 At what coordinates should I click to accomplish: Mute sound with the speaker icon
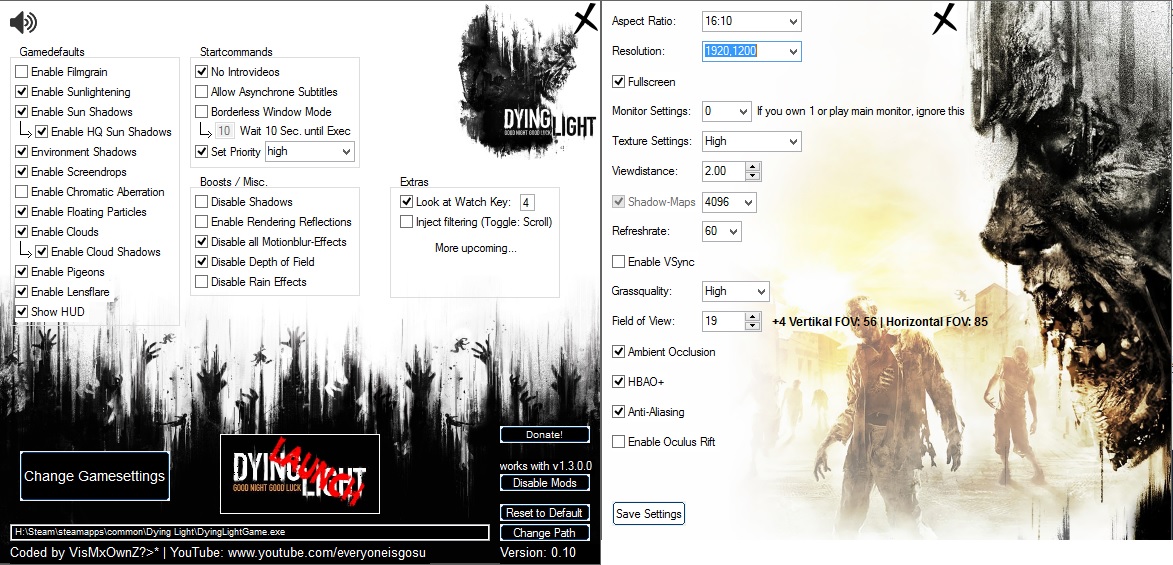23,22
